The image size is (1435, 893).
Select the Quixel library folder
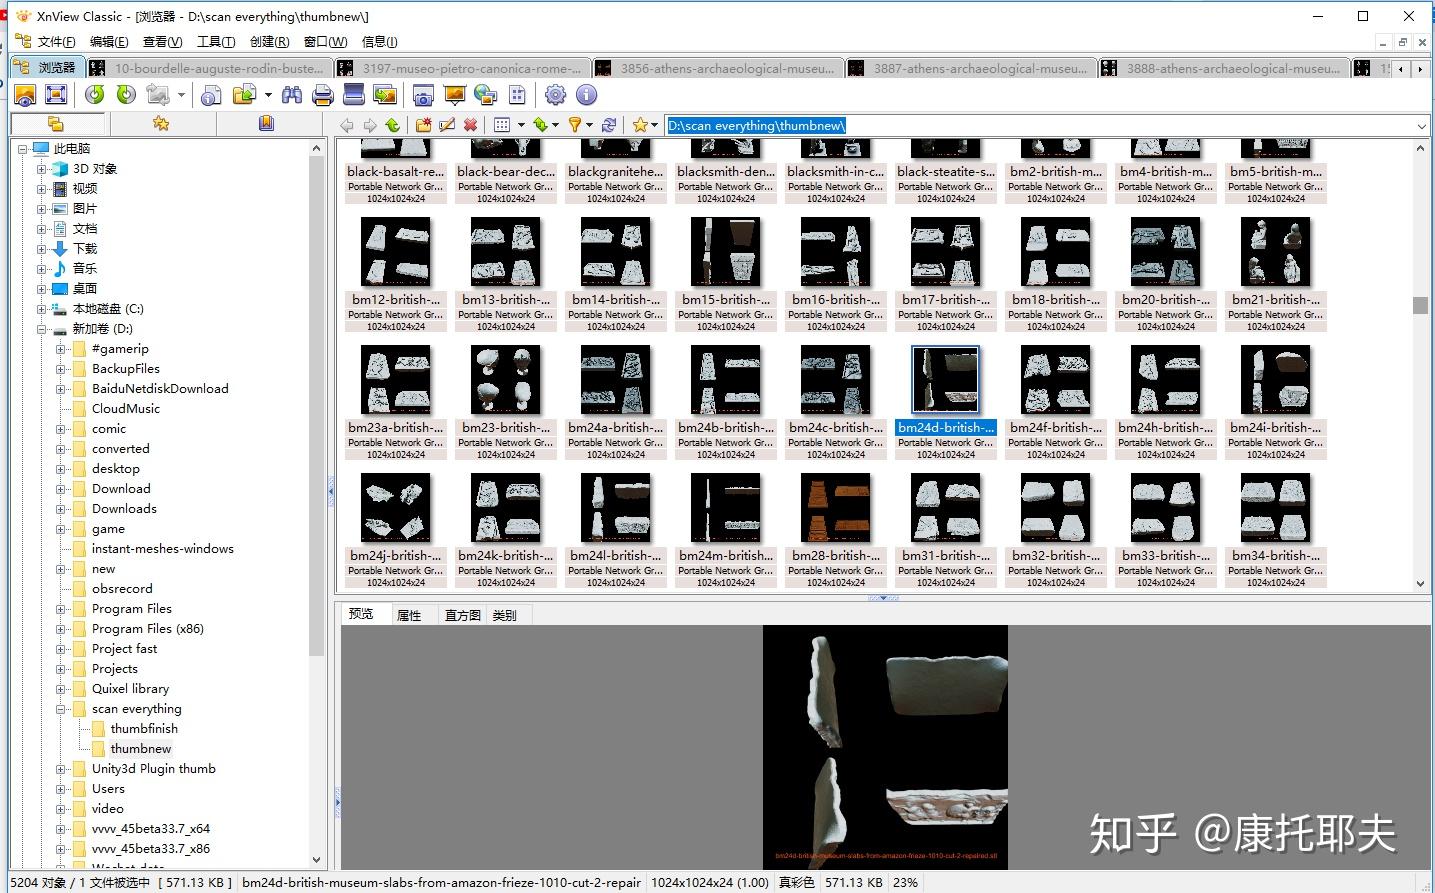tap(130, 689)
